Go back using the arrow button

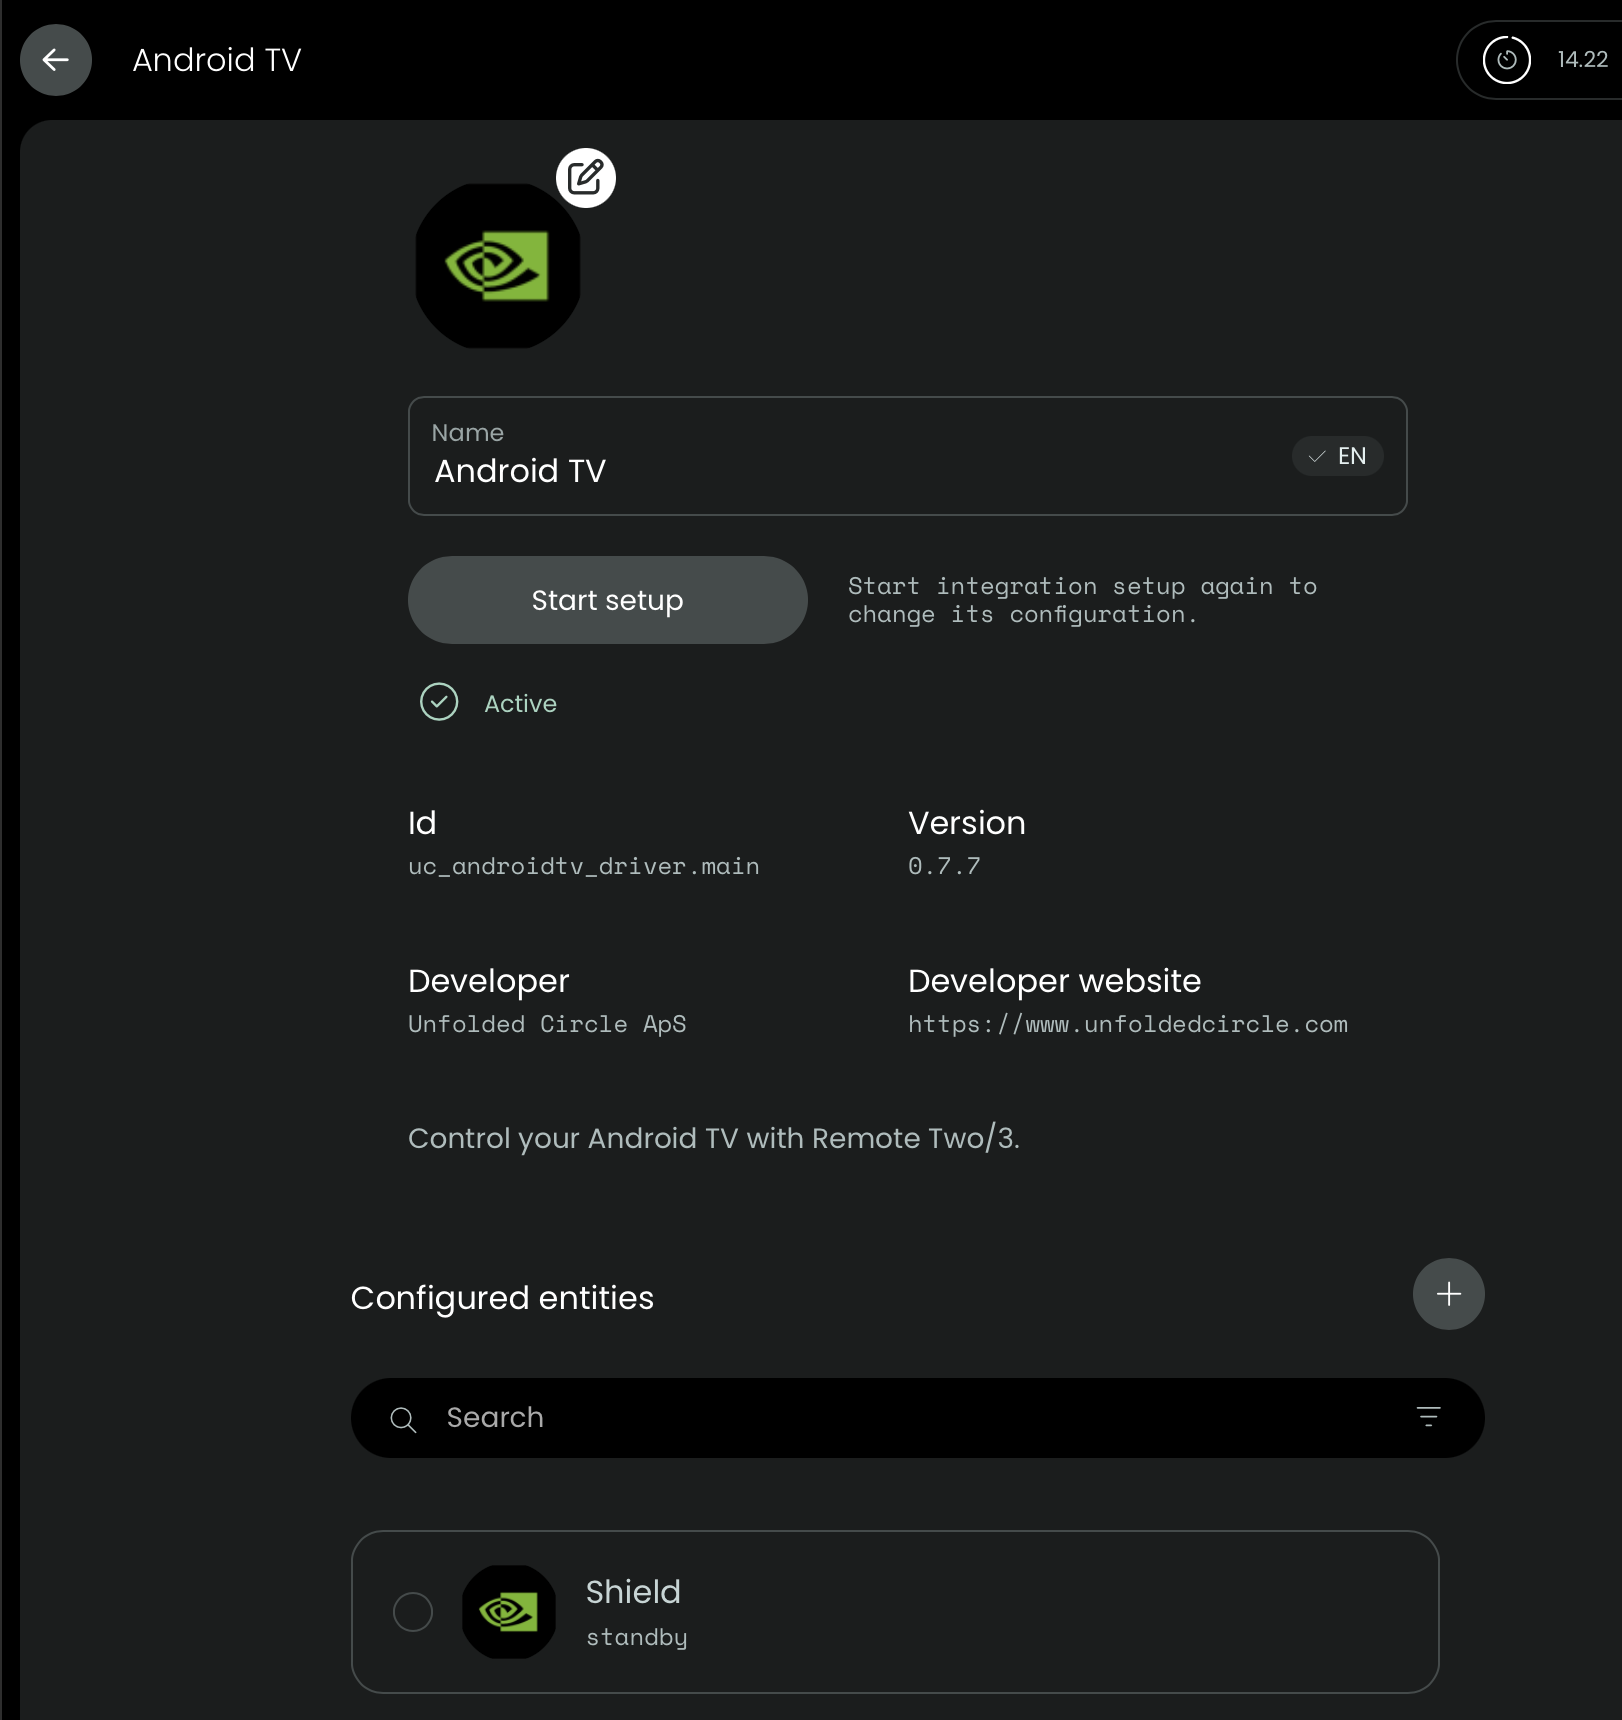coord(56,60)
